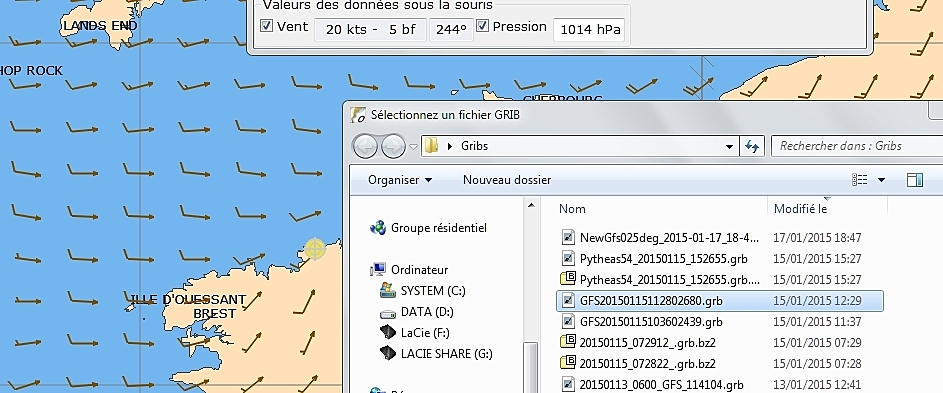Expand the view options dropdown arrow
Viewport: 943px width, 393px height.
pos(882,179)
